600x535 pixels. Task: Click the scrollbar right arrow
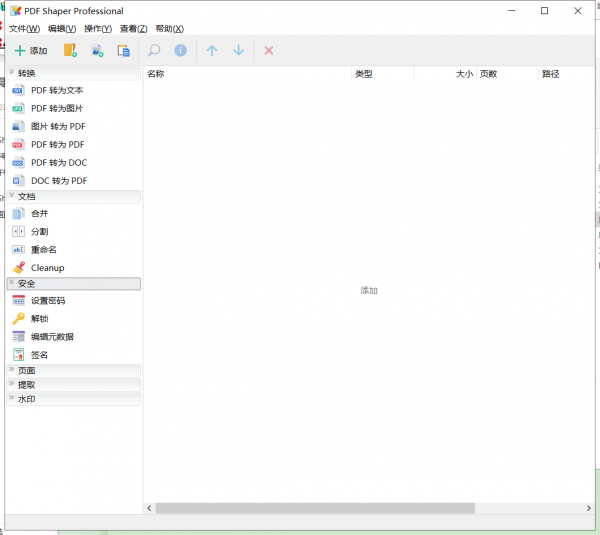[589, 508]
